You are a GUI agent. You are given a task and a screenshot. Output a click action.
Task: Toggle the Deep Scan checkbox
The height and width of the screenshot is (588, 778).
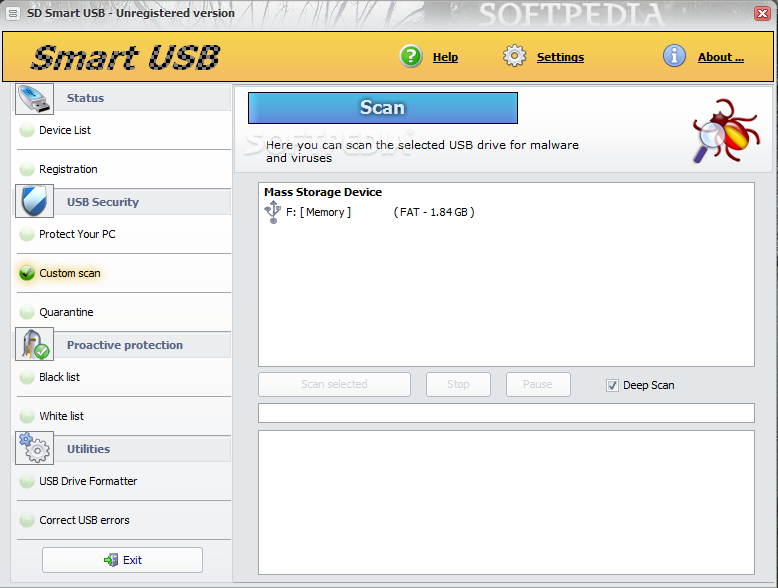coord(612,386)
